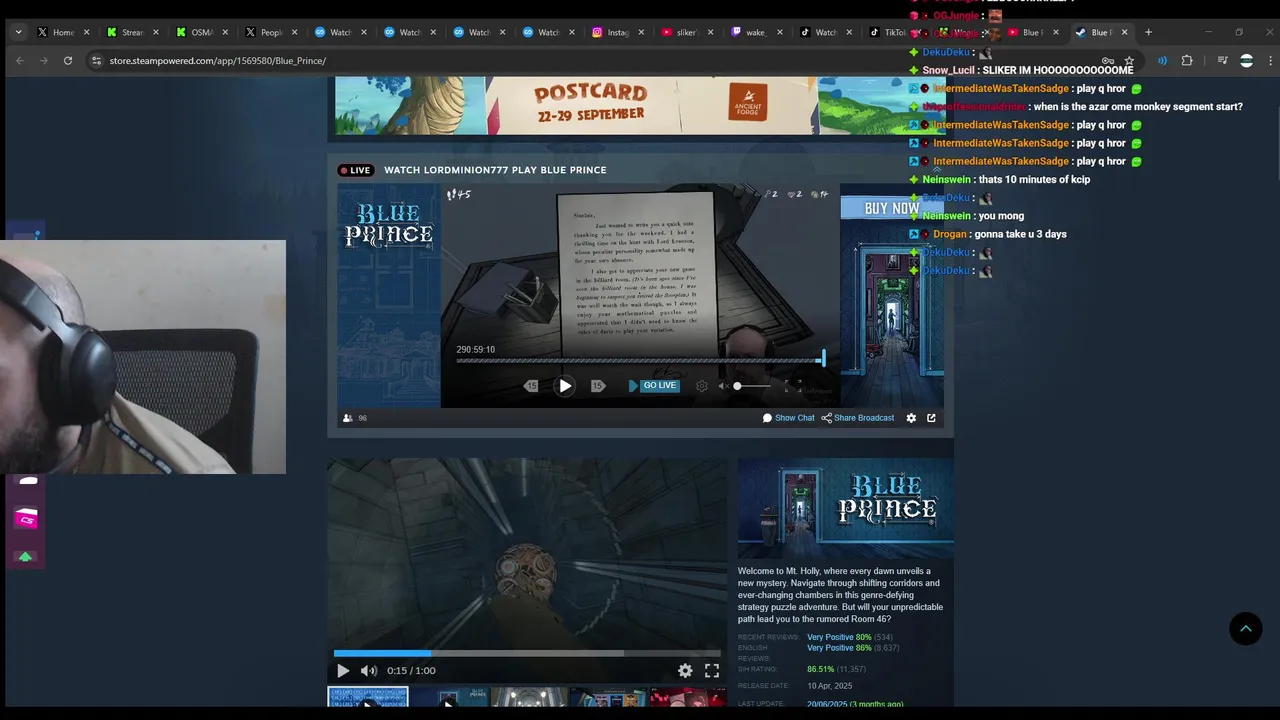Click the broadcast viewer count icon
The image size is (1280, 720).
coord(348,418)
